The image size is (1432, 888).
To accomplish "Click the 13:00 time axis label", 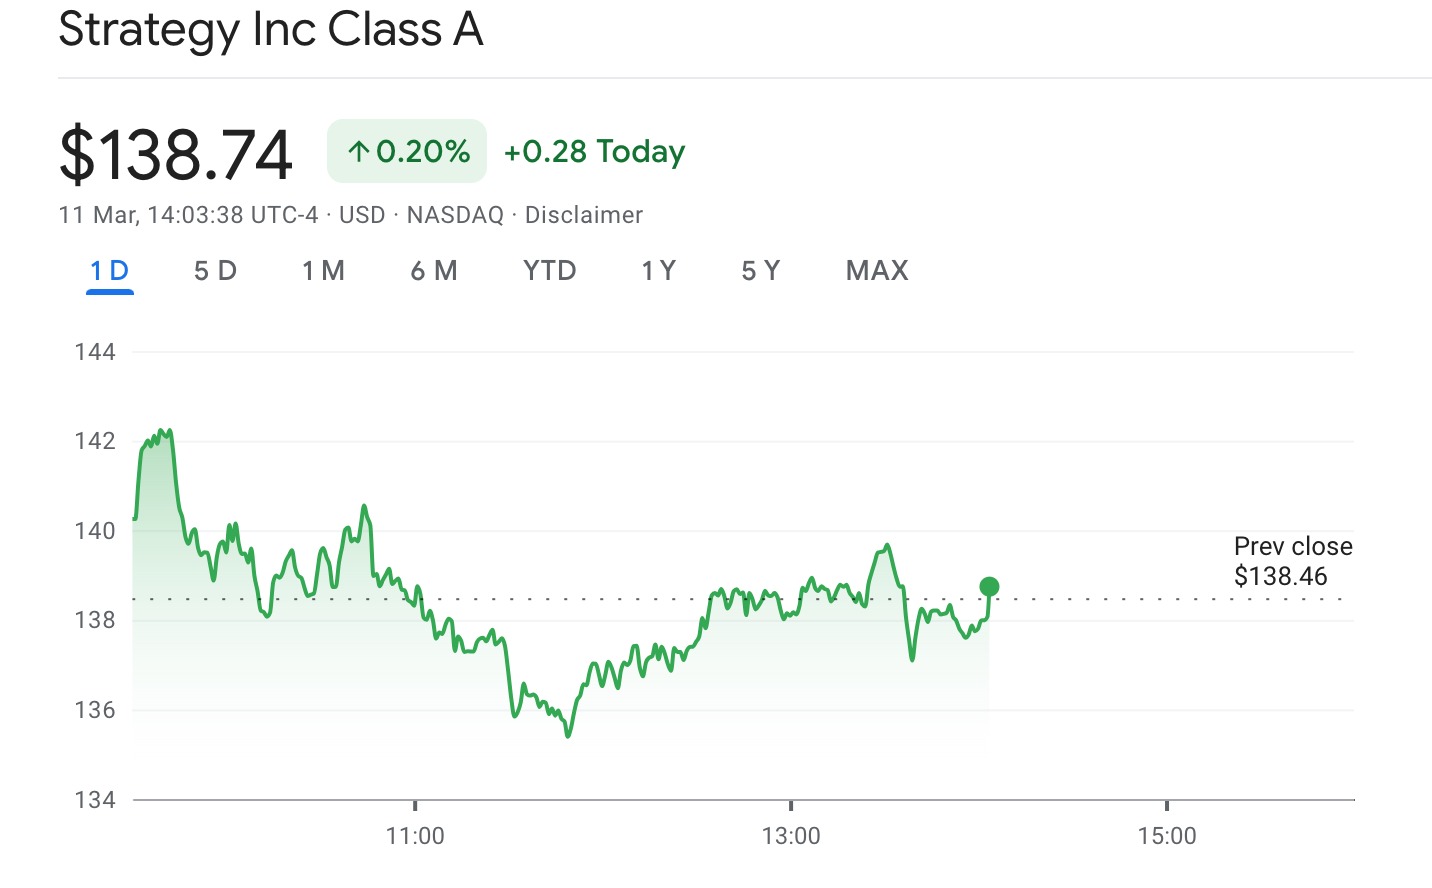I will [791, 836].
